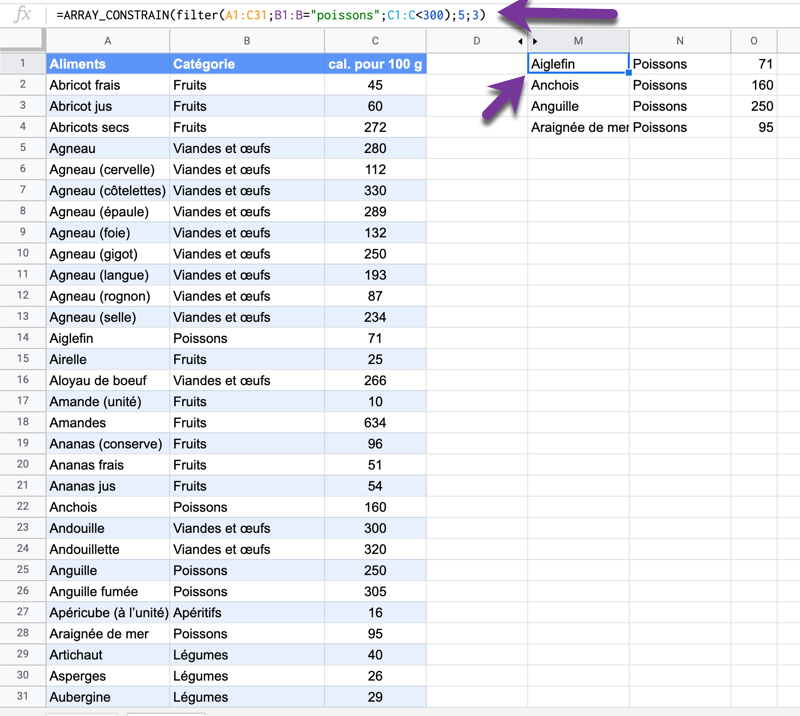Select cell 'Amande (unité)'
Screen dimensions: 800x716
coord(108,402)
